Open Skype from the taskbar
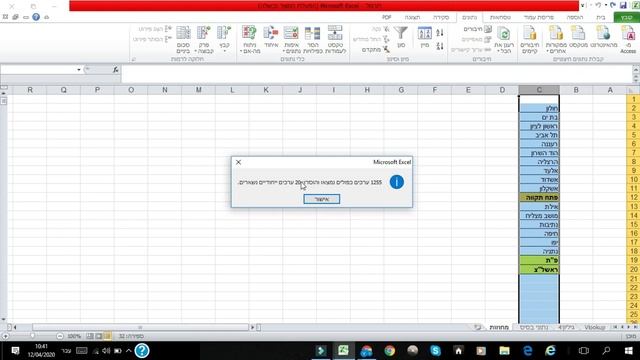This screenshot has height=360, width=640. click(x=436, y=351)
